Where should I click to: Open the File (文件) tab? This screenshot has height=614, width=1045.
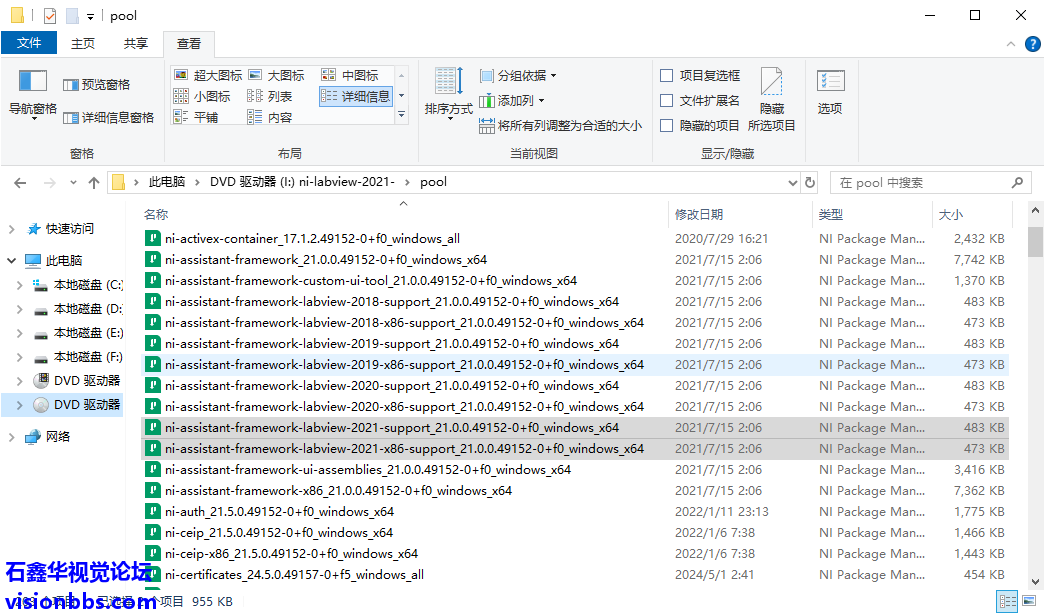[x=29, y=43]
